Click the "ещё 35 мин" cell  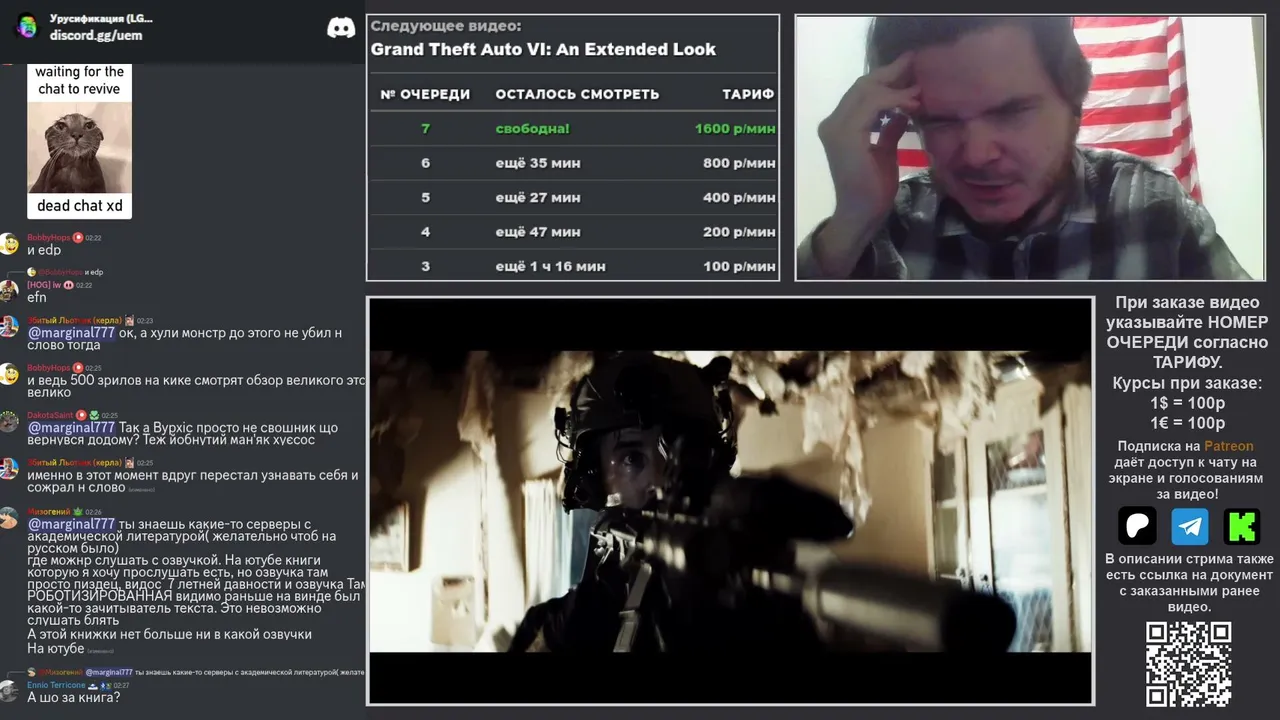point(538,163)
